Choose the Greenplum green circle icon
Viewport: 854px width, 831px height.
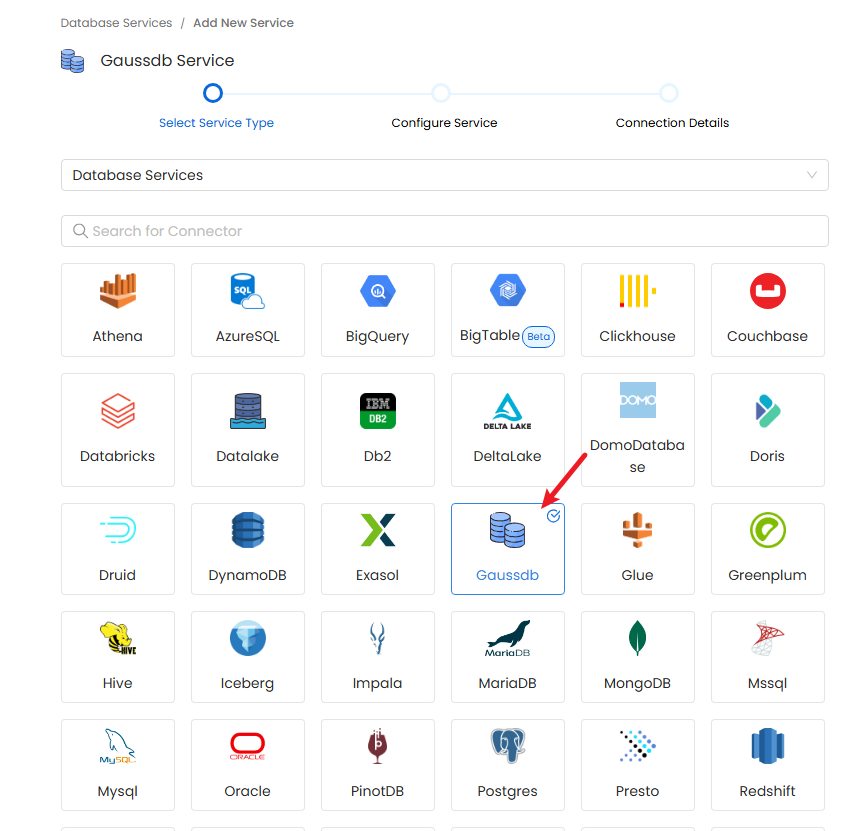pos(767,530)
